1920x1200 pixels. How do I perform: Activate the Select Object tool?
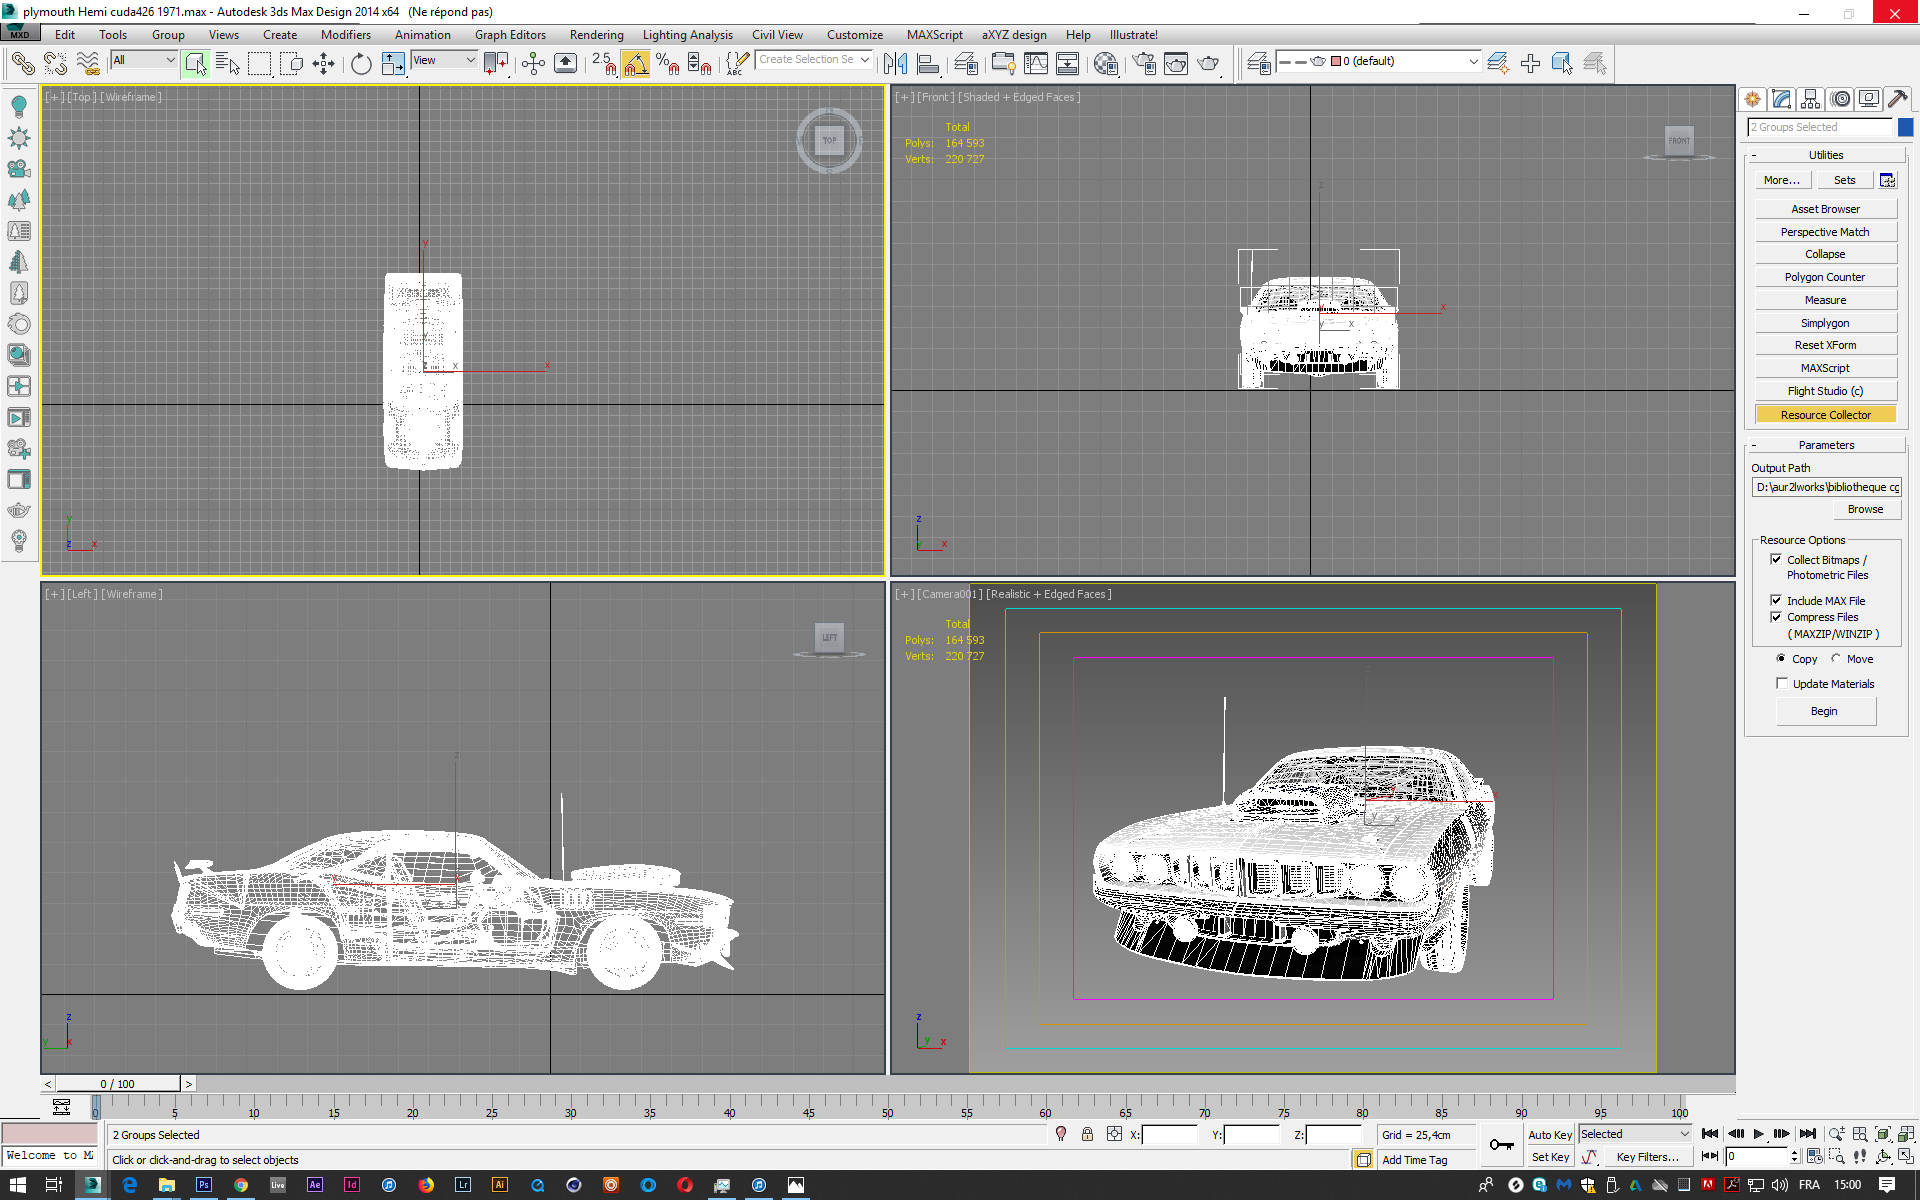pos(195,64)
